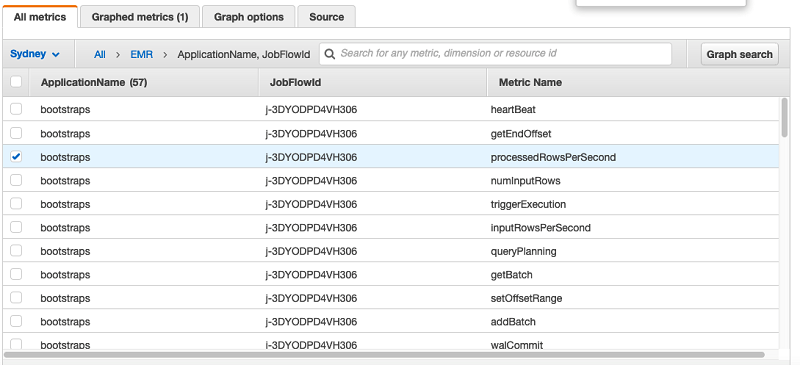Open the Source tab
The image size is (800, 365).
[x=327, y=17]
